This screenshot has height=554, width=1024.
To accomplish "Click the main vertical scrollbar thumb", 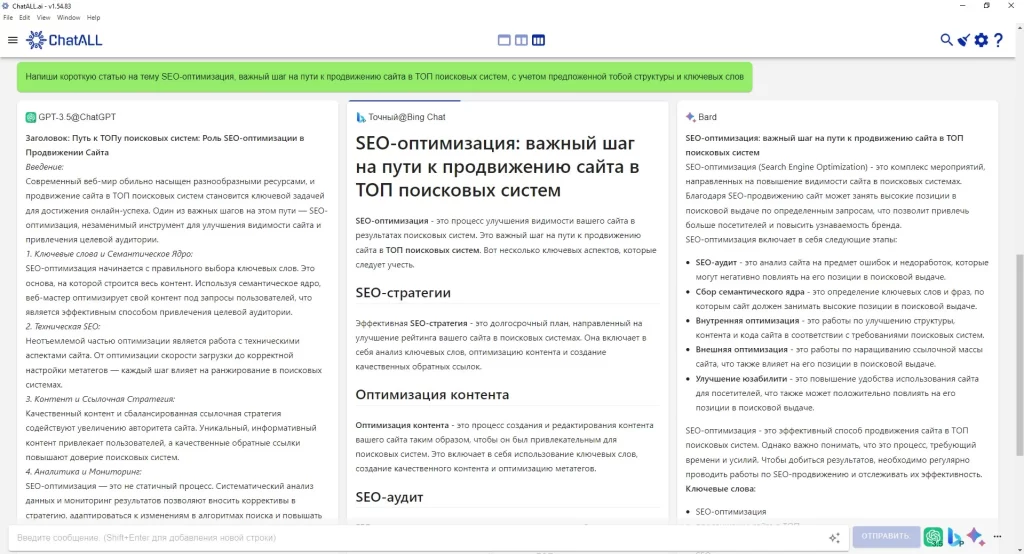I will click(x=1019, y=355).
